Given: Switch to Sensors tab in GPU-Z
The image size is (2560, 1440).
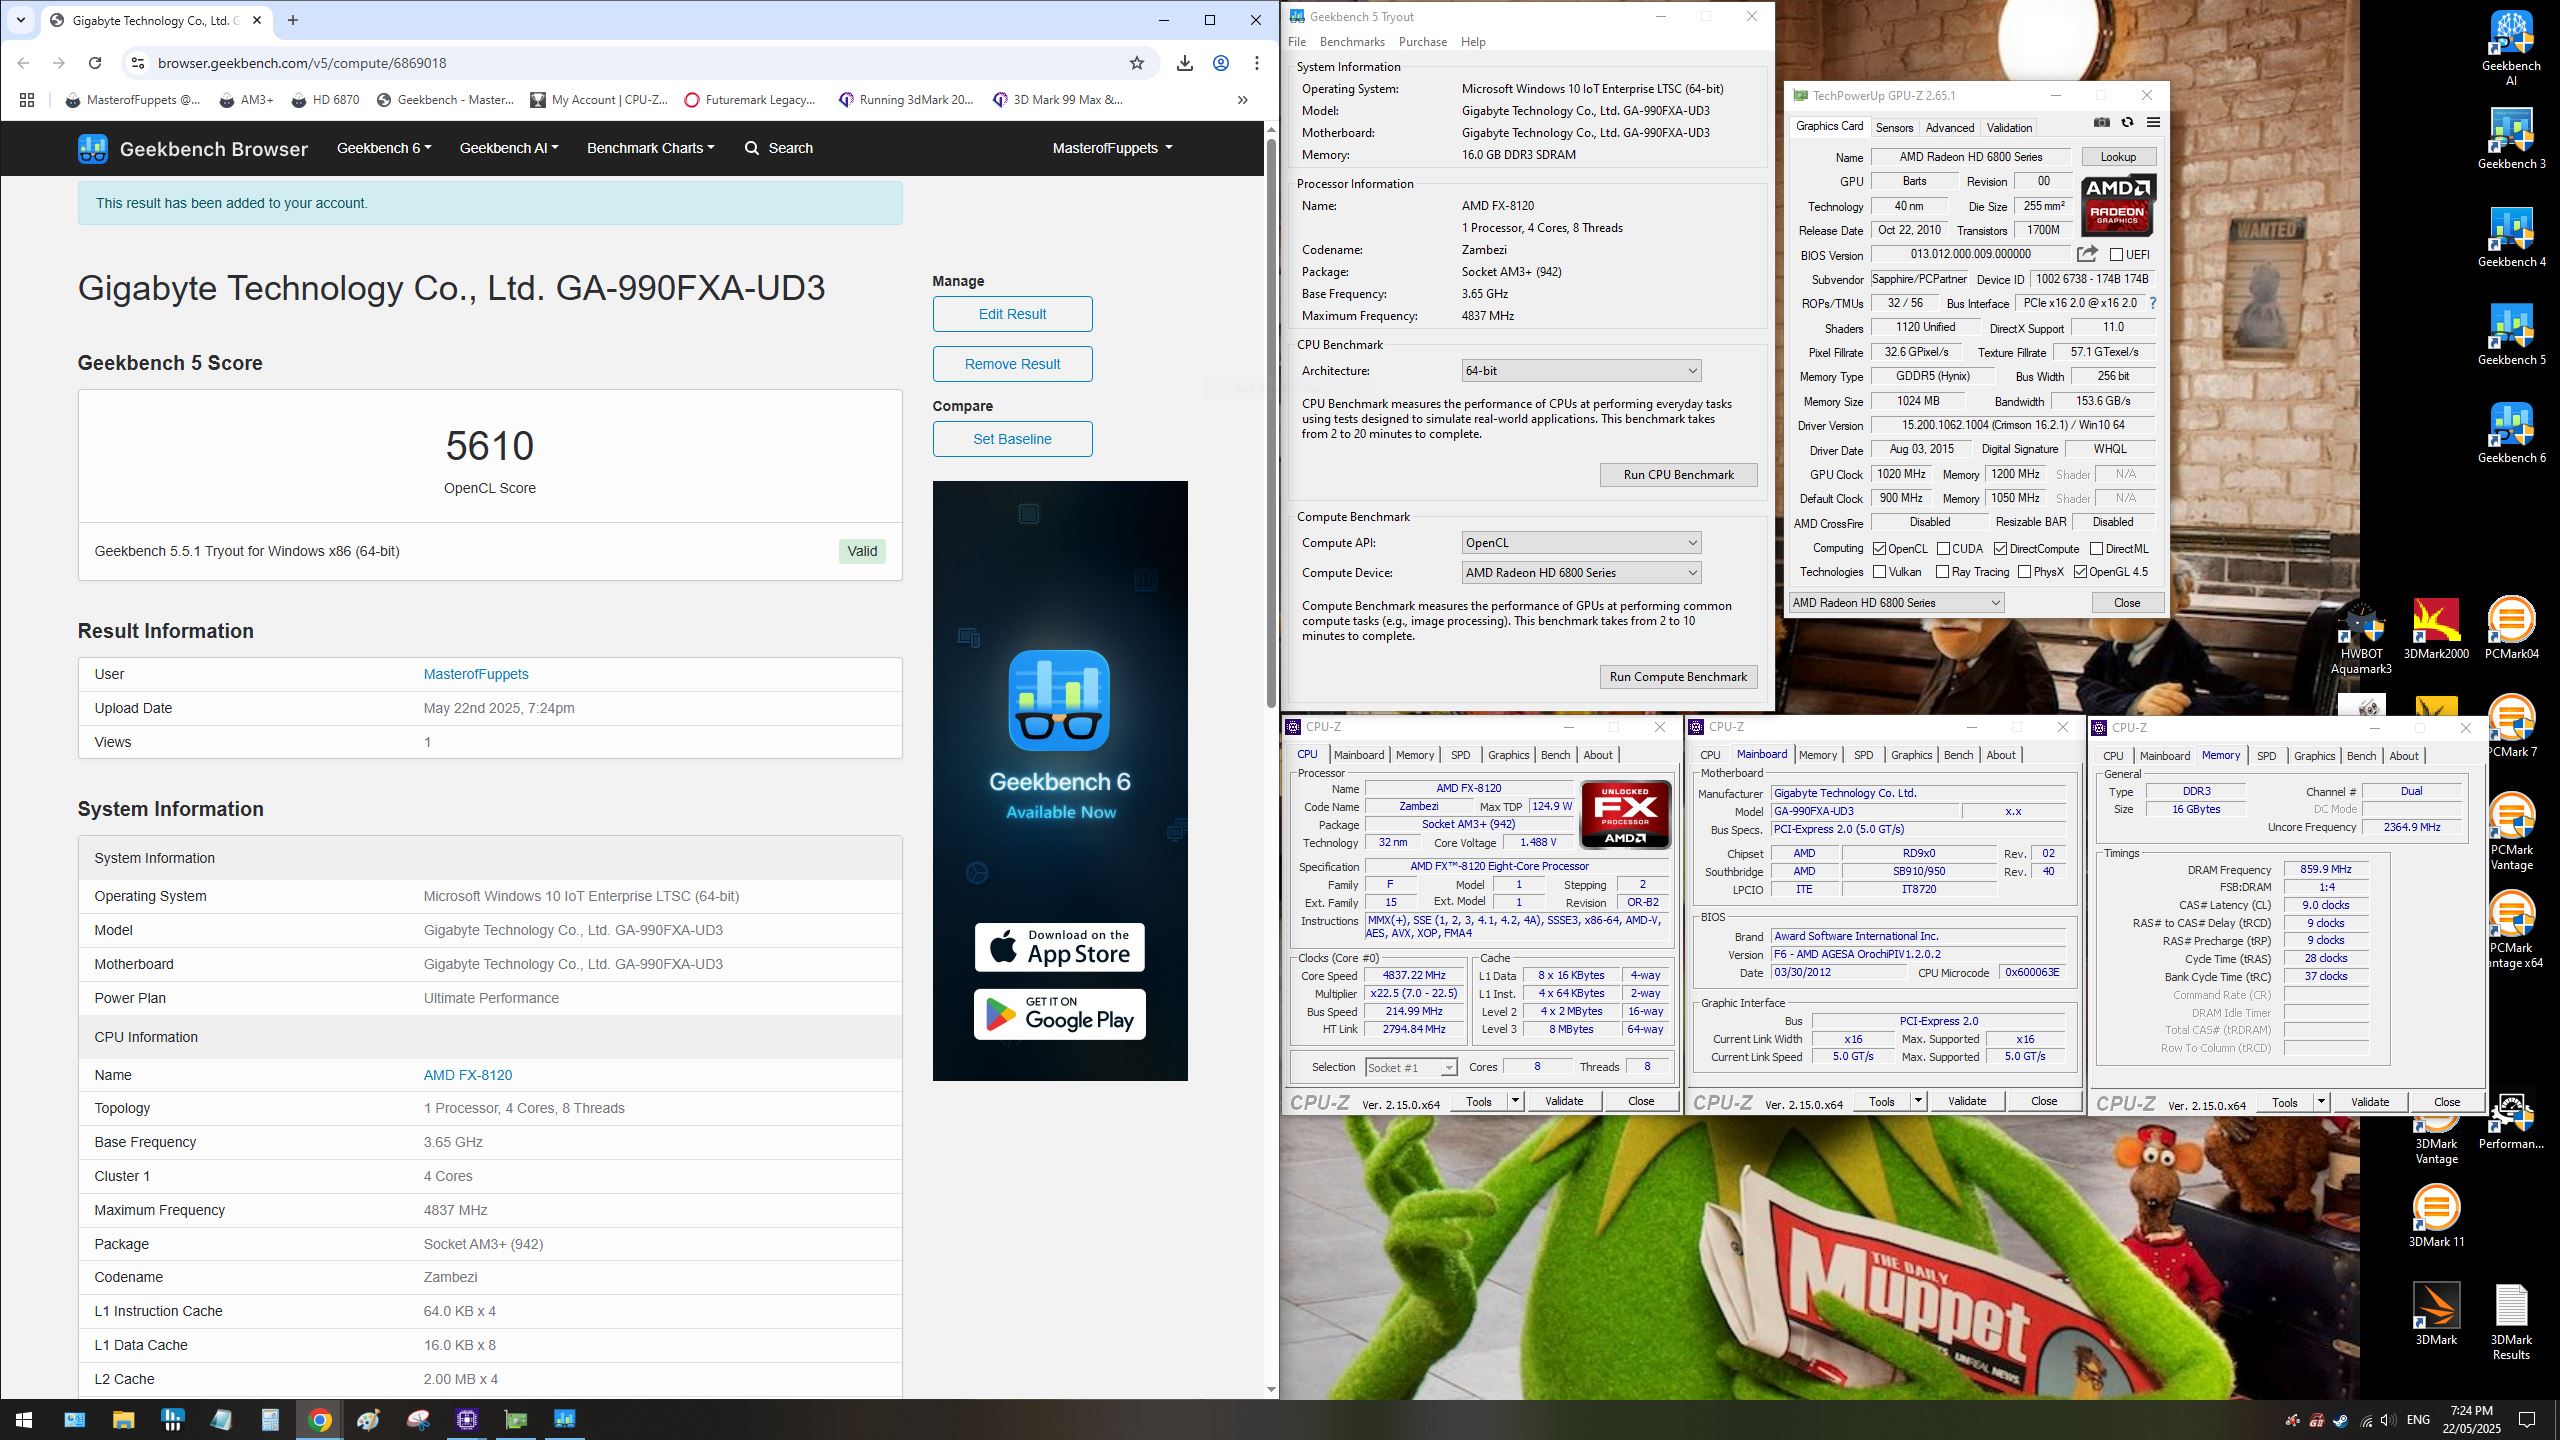Looking at the screenshot, I should coord(1894,128).
